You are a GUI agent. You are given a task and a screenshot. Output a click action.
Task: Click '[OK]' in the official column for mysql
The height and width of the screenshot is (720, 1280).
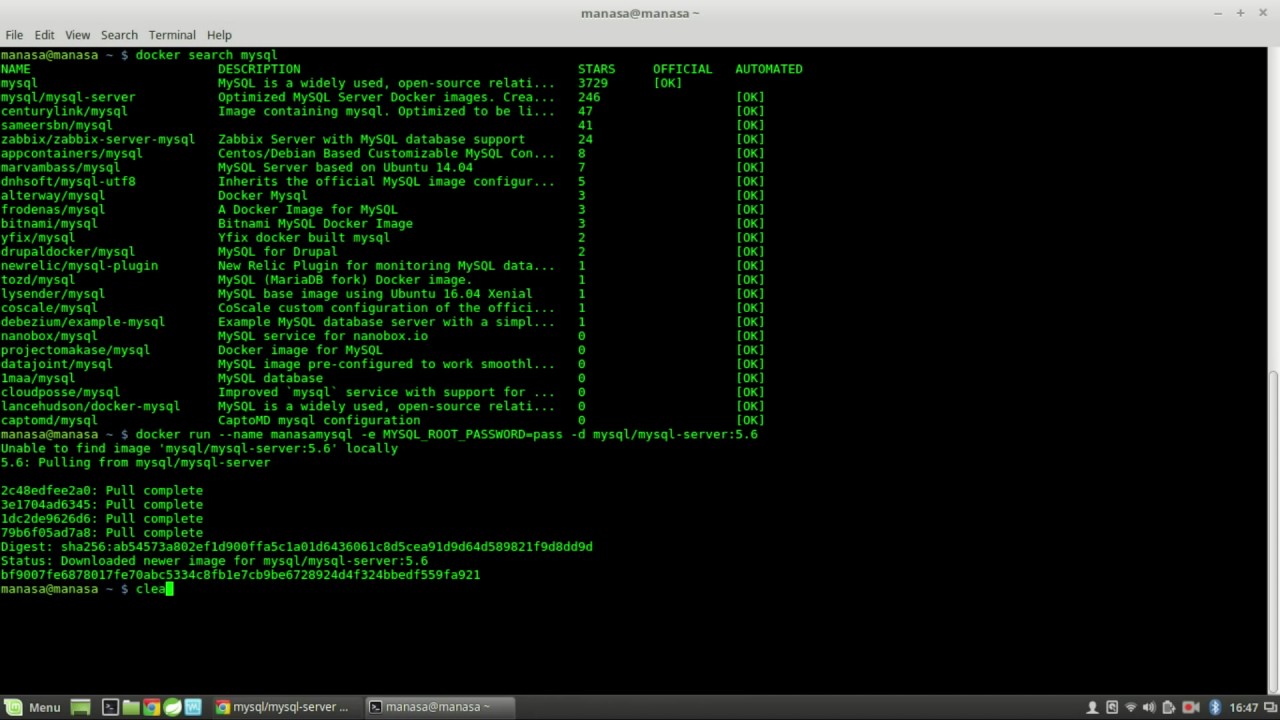click(x=668, y=83)
